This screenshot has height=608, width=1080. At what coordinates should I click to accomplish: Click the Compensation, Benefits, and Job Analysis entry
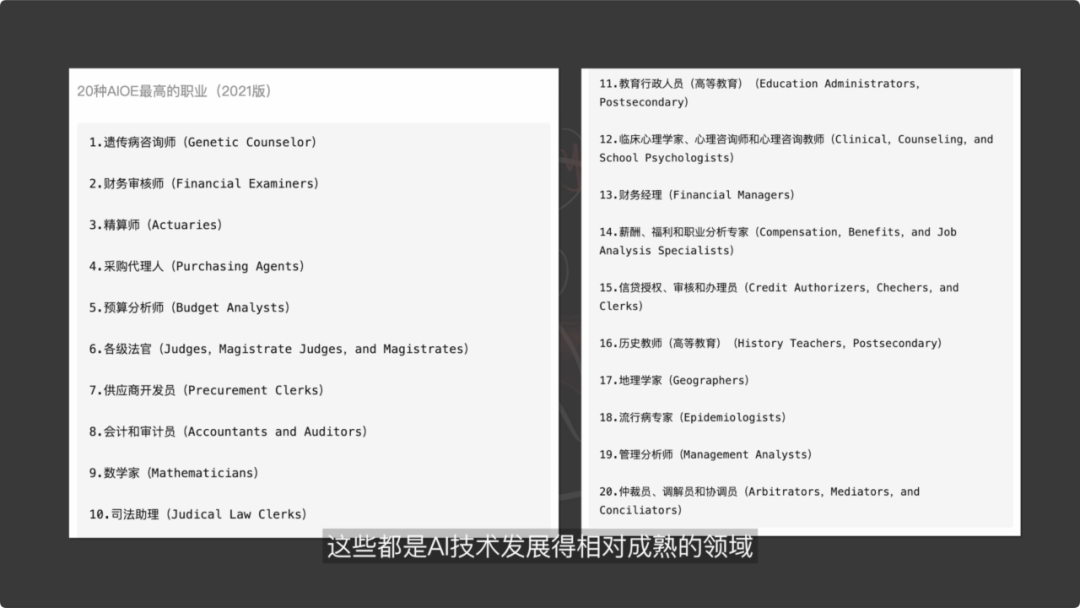point(778,241)
